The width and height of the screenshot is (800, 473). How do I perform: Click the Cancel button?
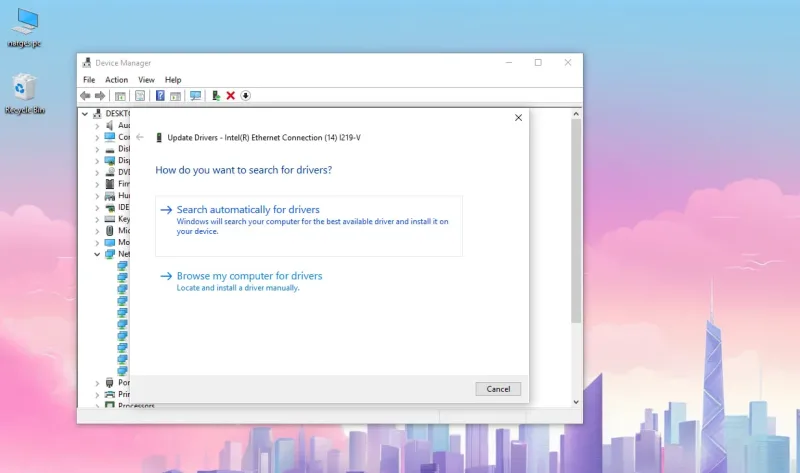498,389
